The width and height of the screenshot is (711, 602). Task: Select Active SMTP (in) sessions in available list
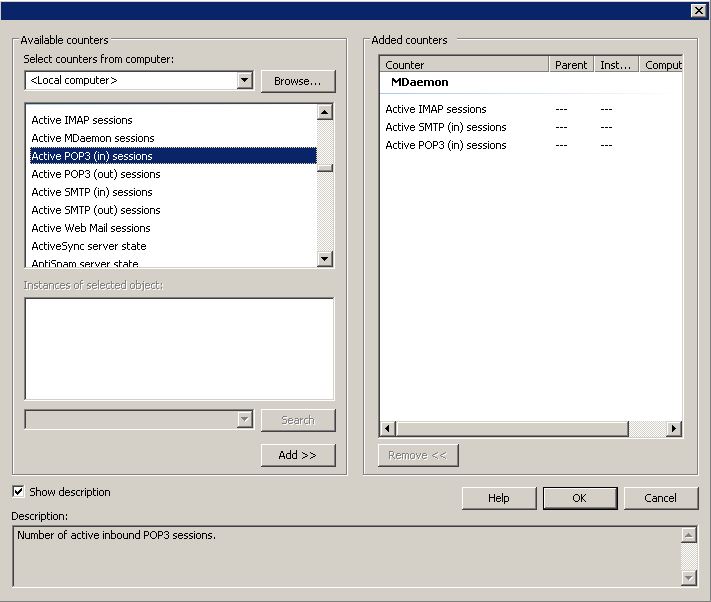[x=92, y=192]
